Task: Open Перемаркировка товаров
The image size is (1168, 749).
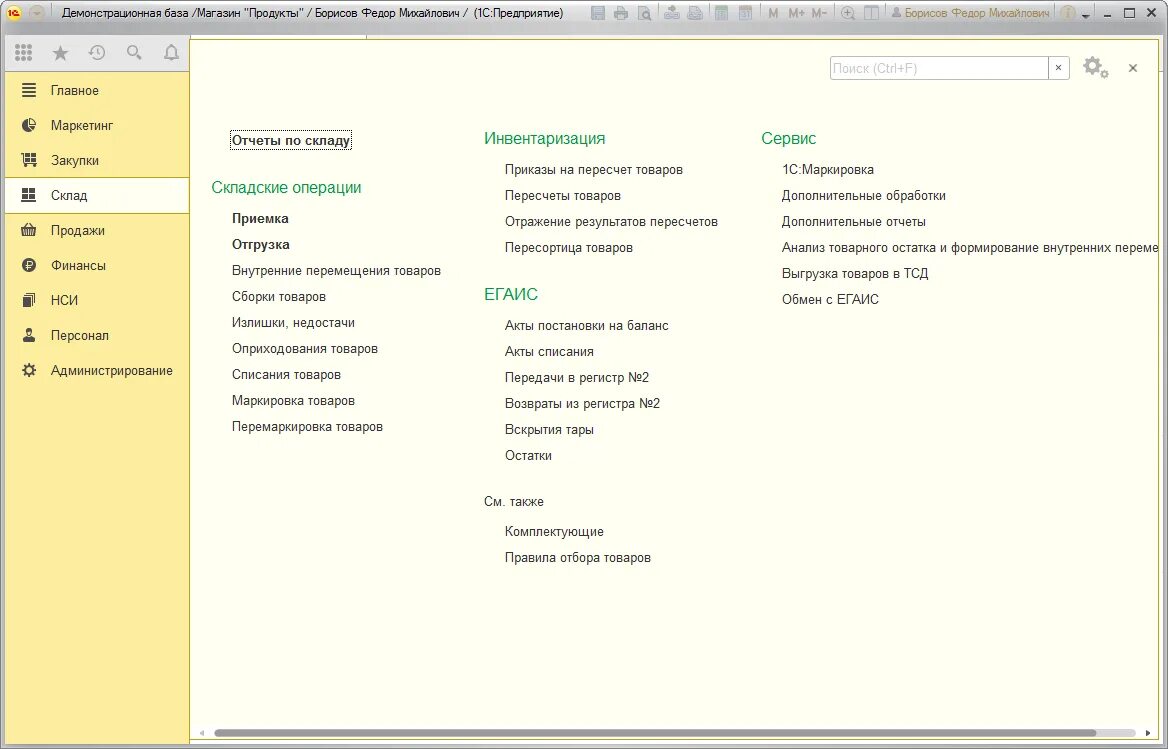Action: click(x=307, y=427)
